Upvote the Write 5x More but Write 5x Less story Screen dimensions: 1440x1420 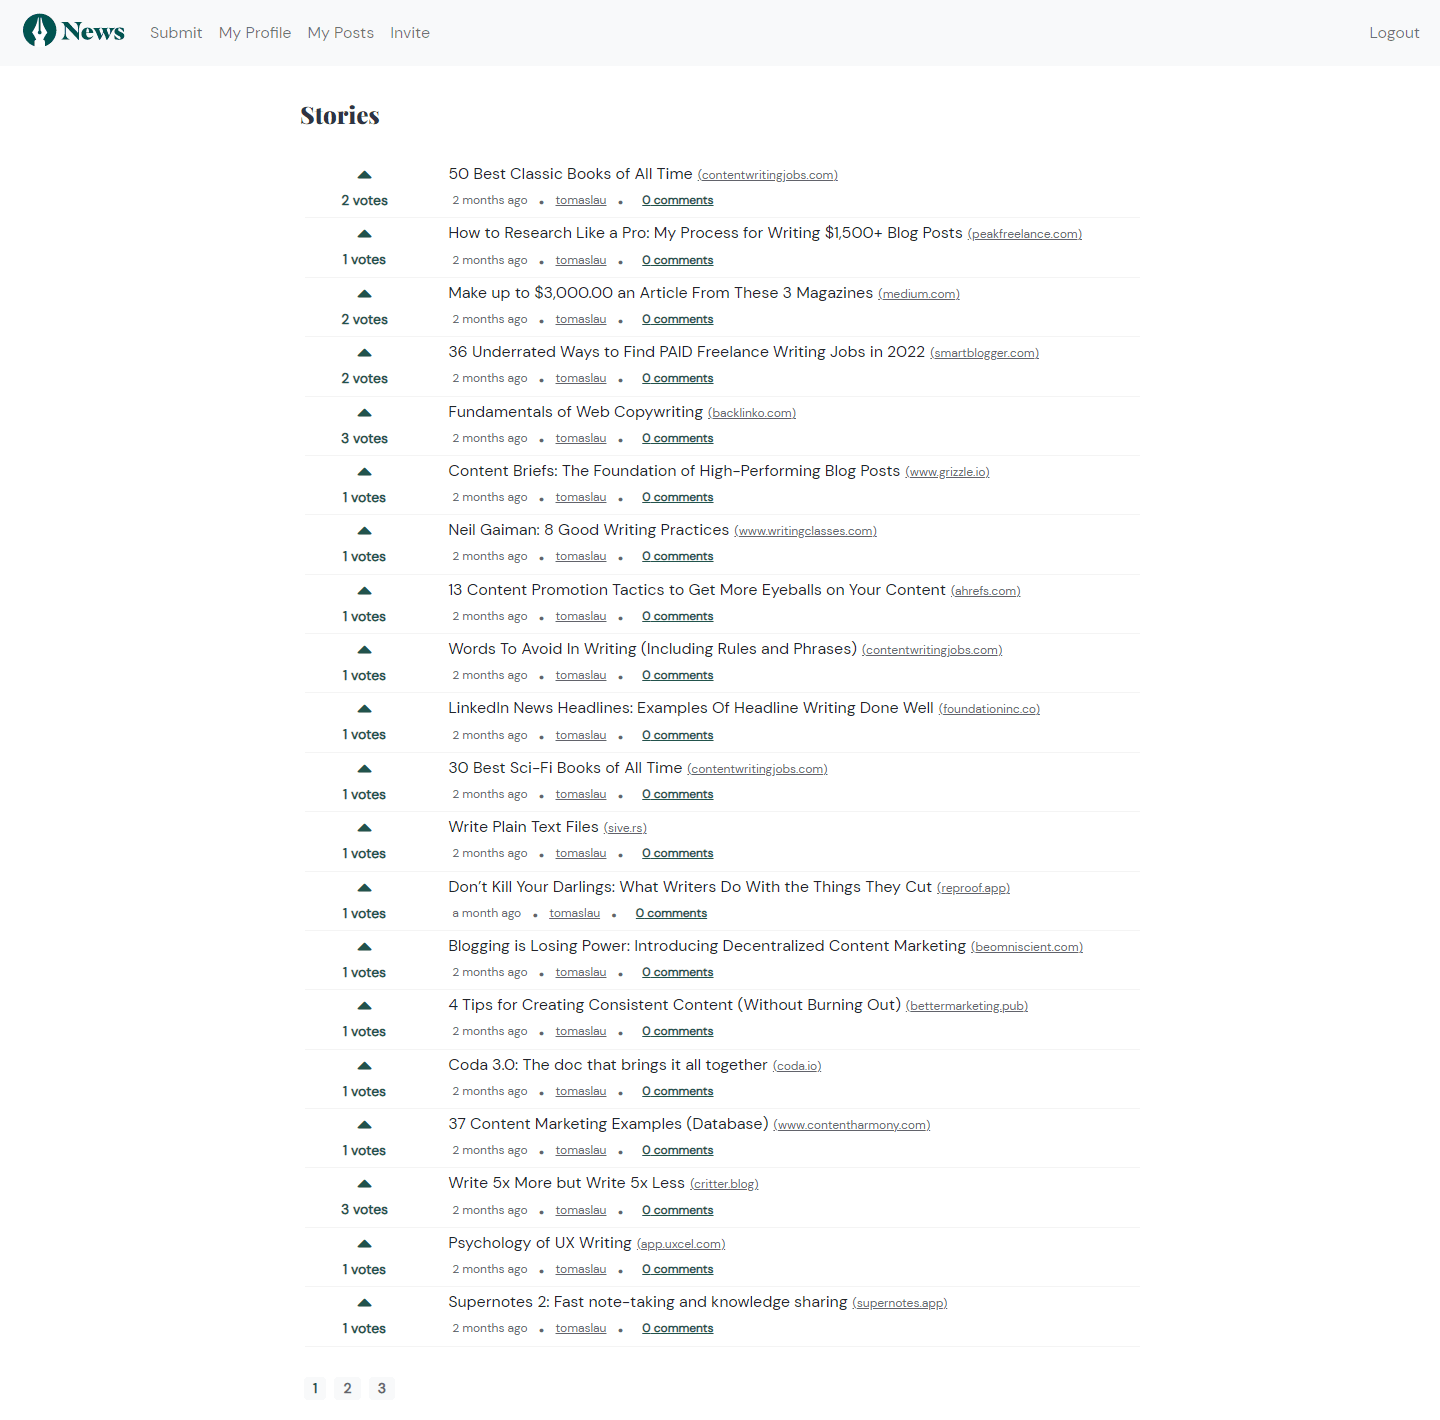point(364,1183)
